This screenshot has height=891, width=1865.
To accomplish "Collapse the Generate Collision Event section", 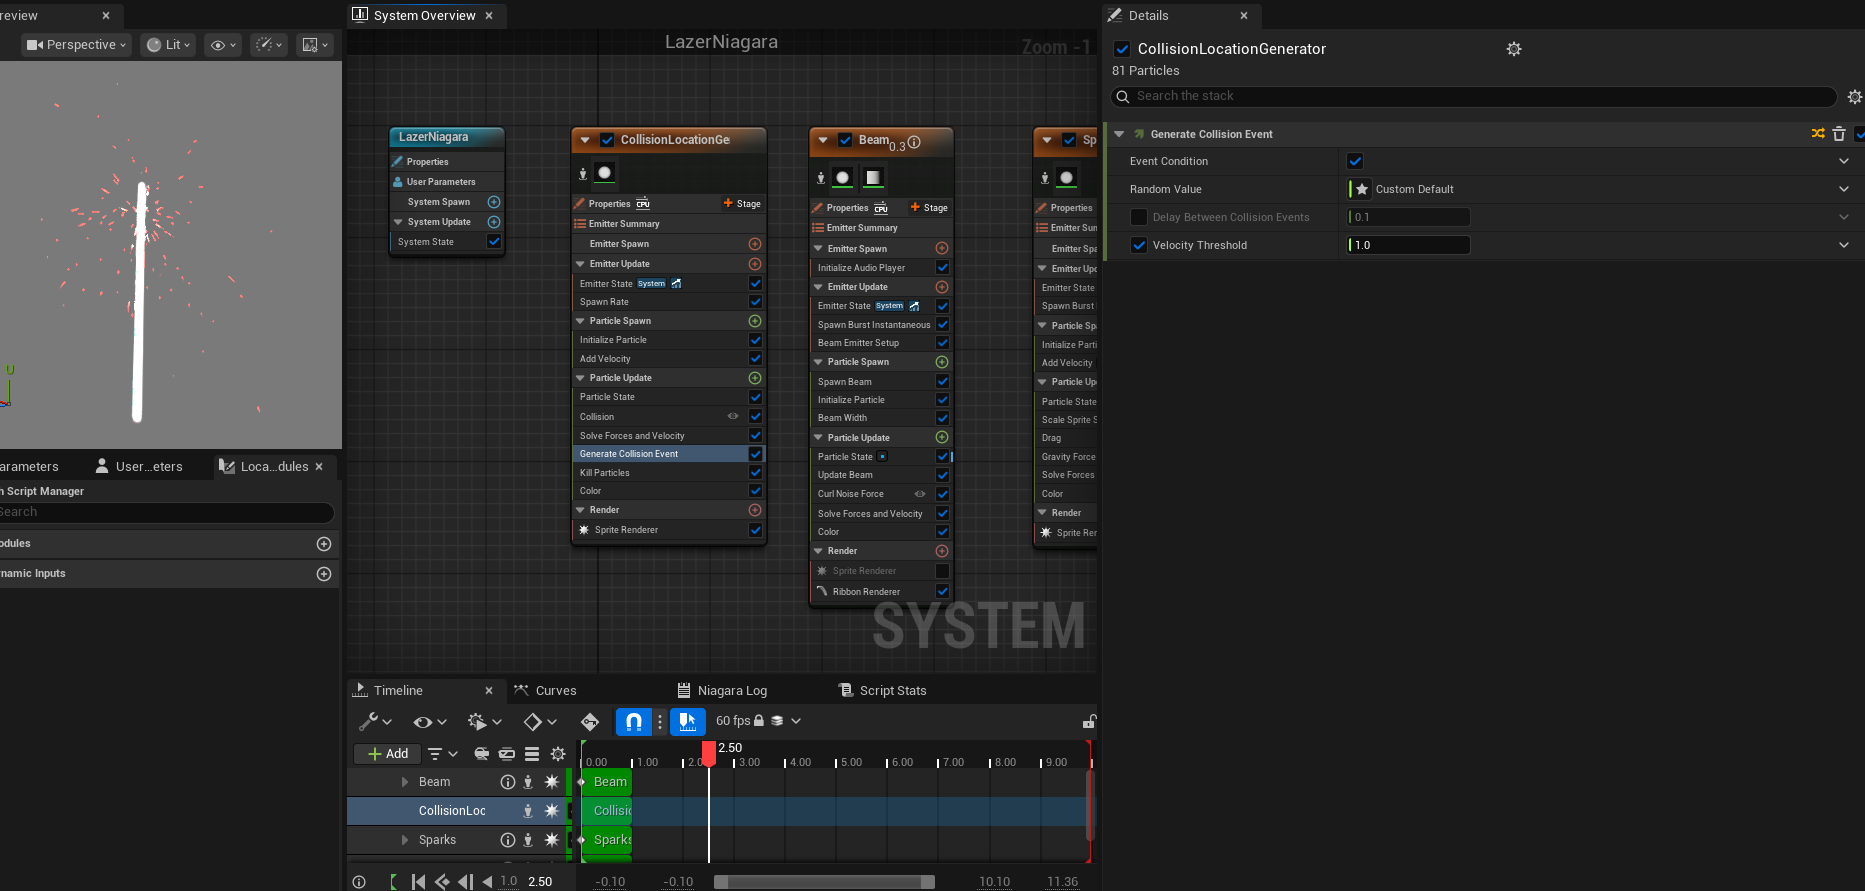I will (1119, 134).
